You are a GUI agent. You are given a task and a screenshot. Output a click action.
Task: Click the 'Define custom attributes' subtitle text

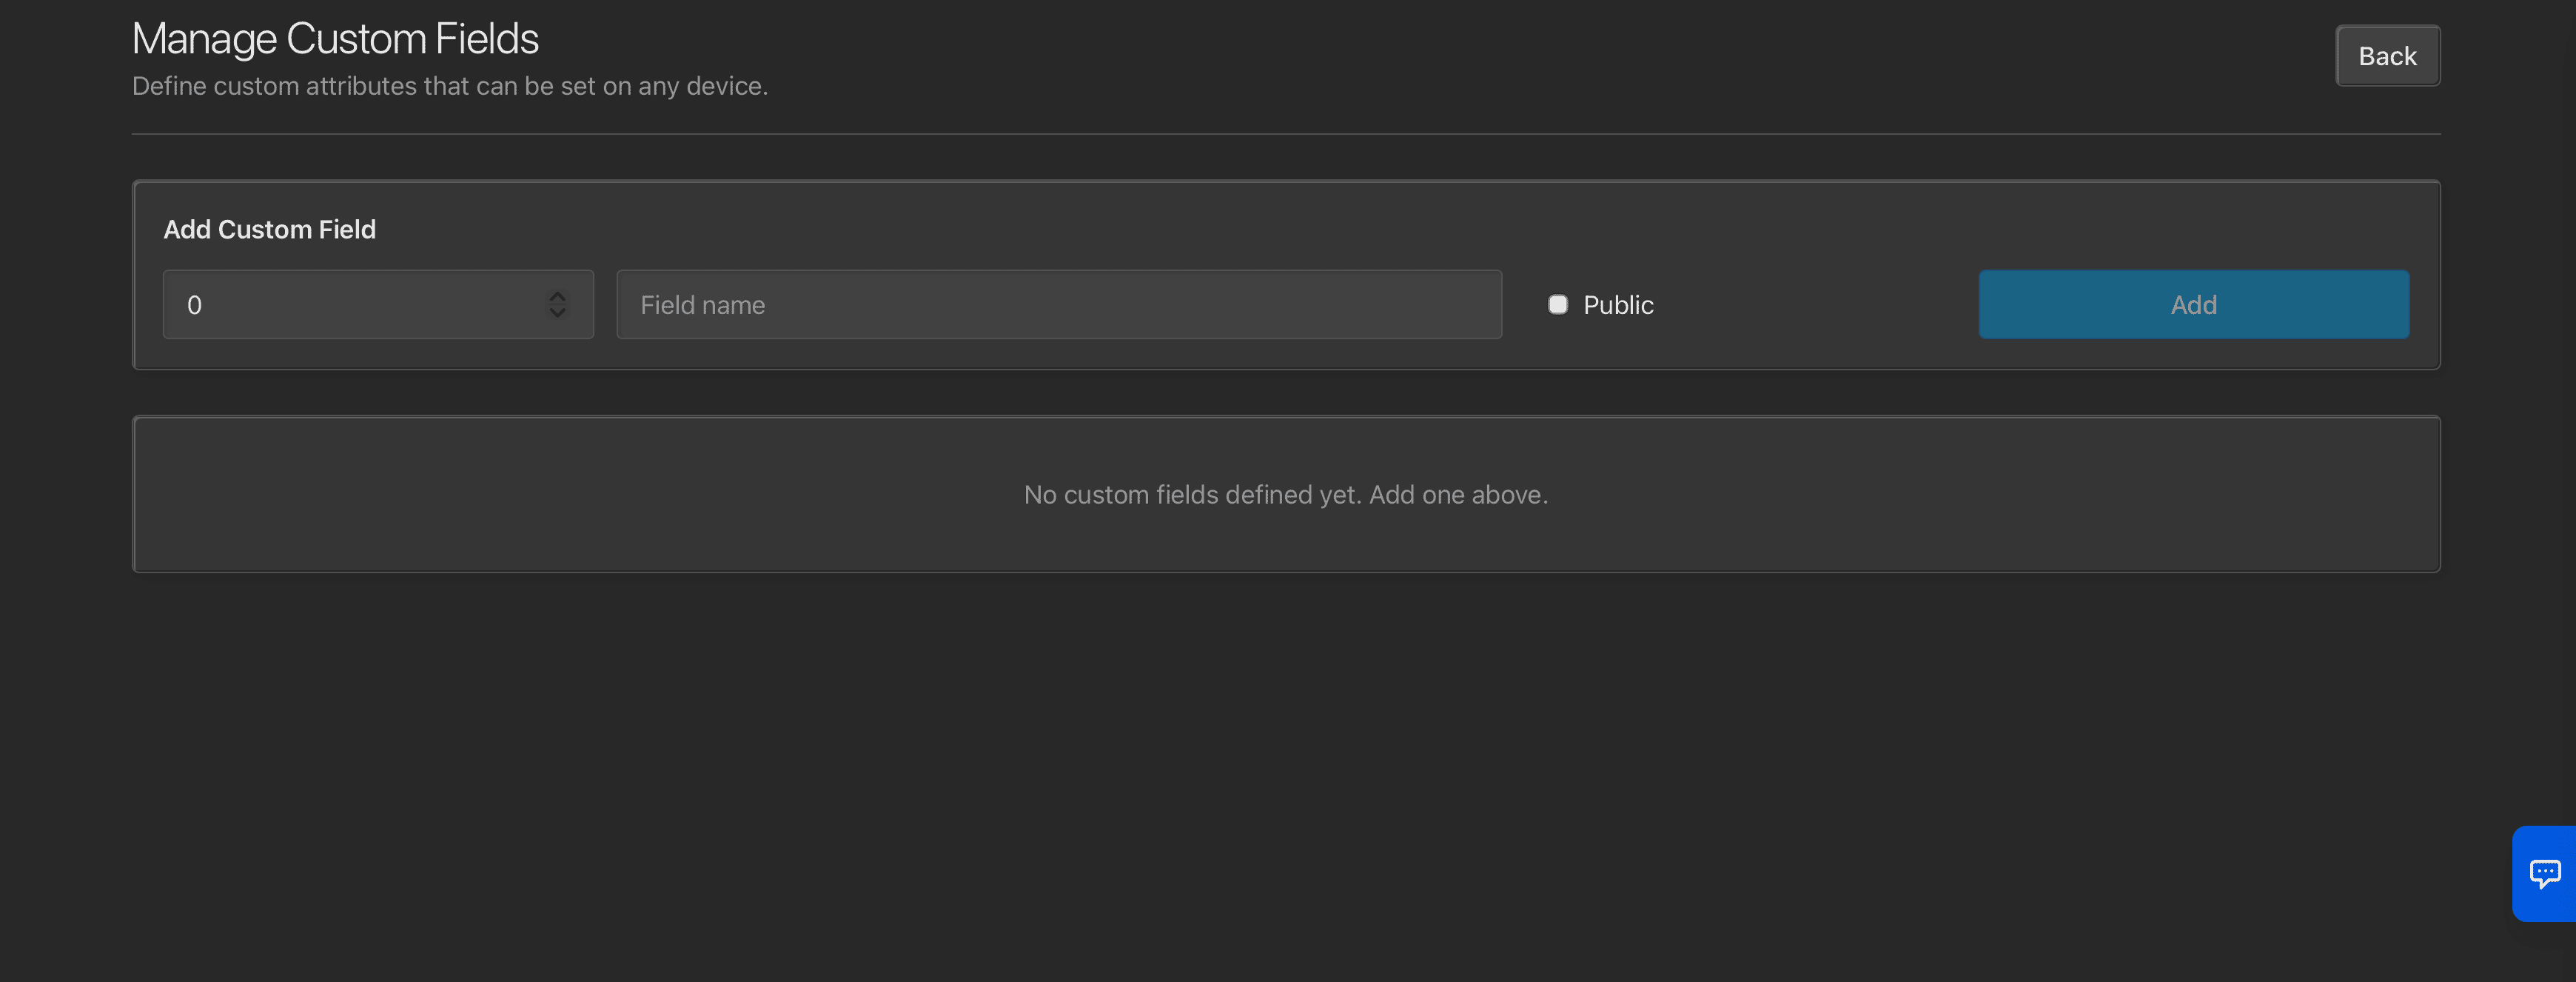coord(449,86)
